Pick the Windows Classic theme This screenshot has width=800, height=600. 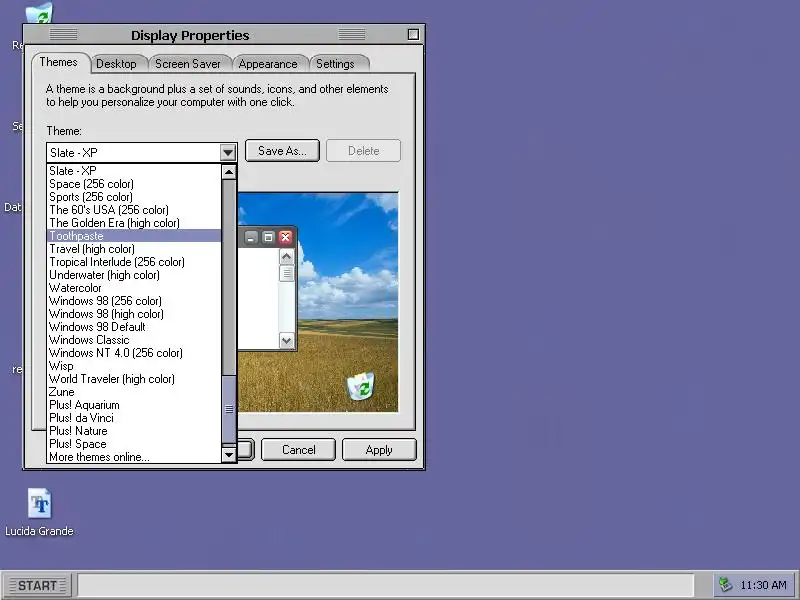point(134,340)
